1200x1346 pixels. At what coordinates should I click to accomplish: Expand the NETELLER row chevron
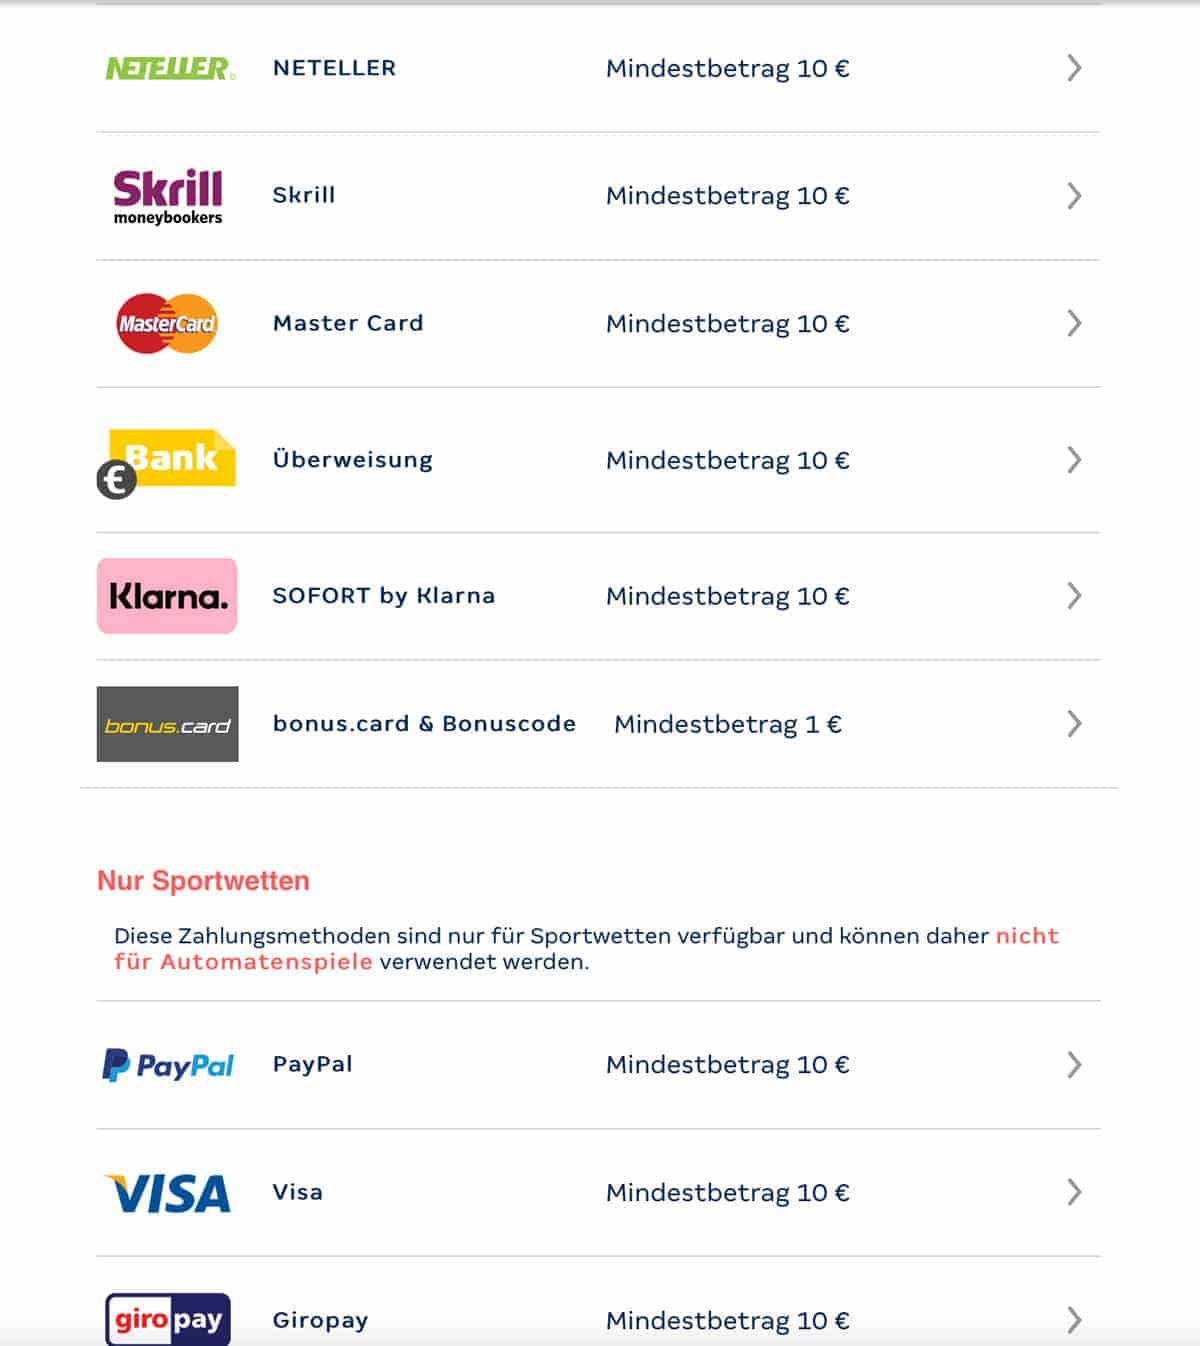[x=1074, y=68]
